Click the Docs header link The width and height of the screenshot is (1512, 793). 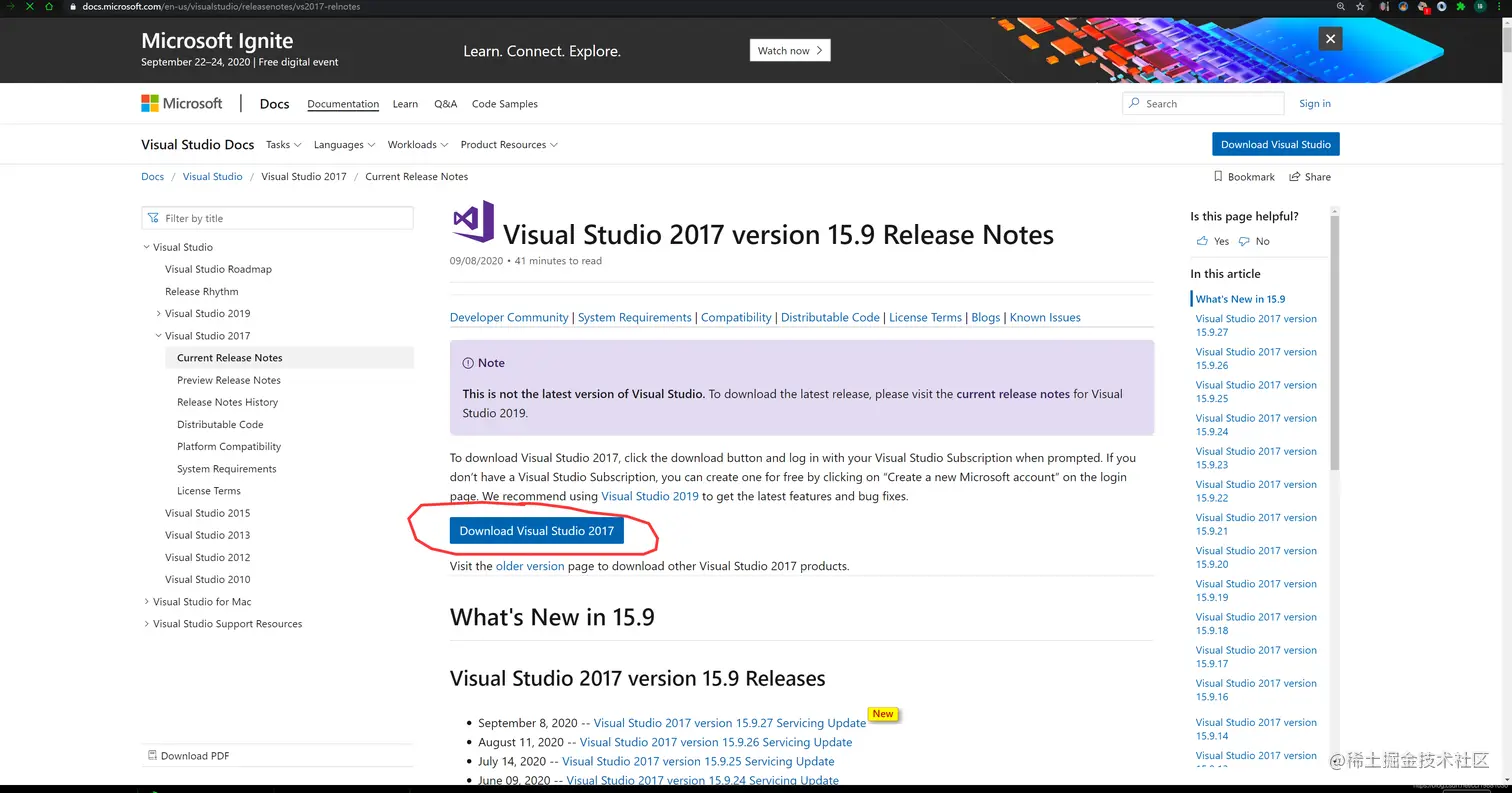[x=274, y=104]
